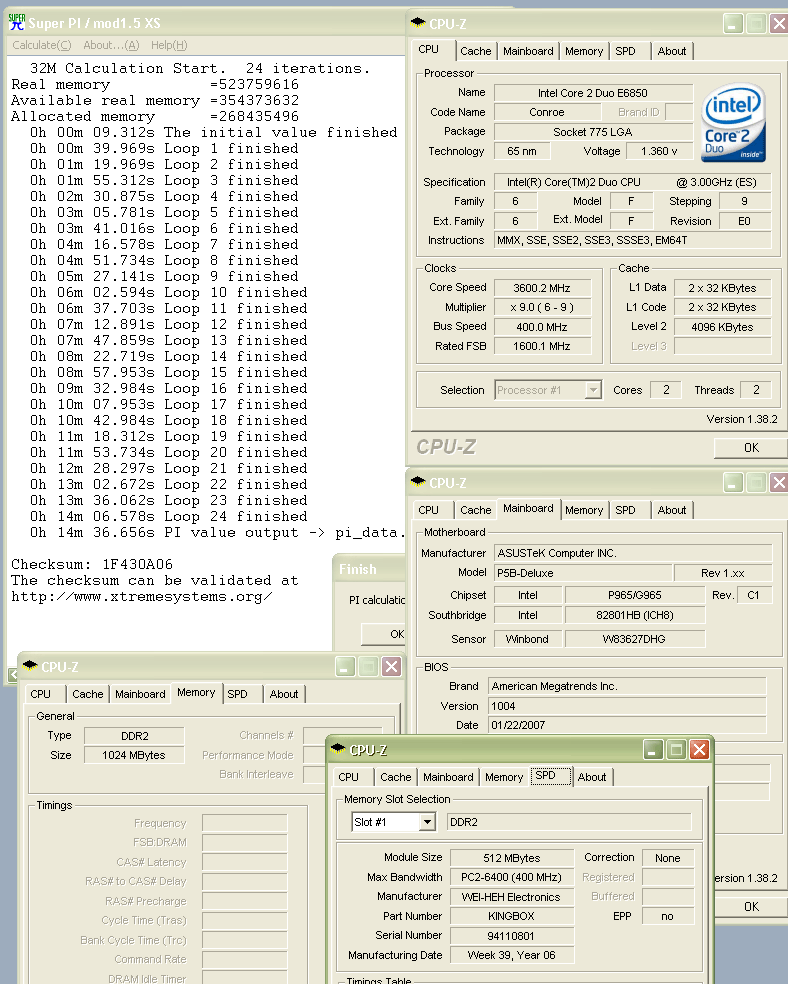
Task: Minimize the Memory CPU-Z window
Action: [345, 666]
